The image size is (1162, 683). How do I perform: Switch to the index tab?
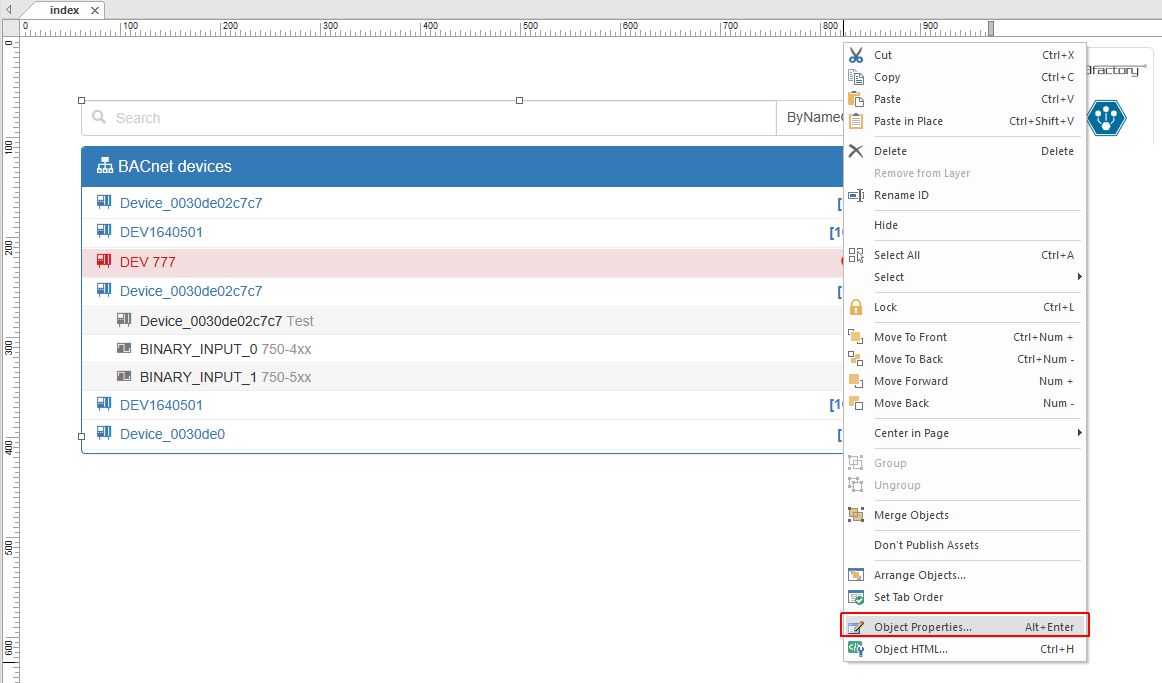click(x=64, y=10)
